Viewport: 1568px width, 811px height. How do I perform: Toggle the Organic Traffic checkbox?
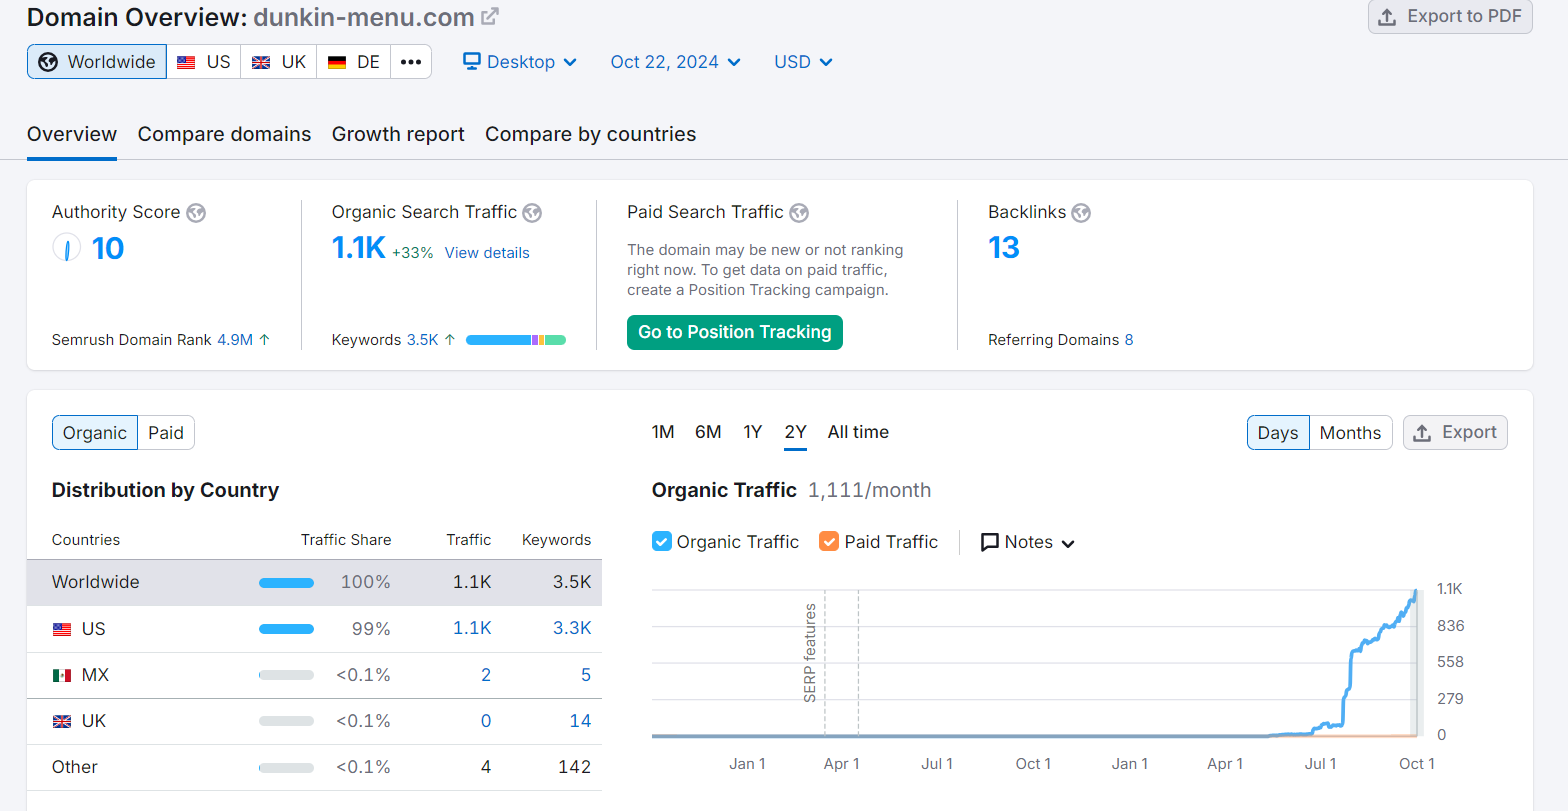(x=662, y=541)
